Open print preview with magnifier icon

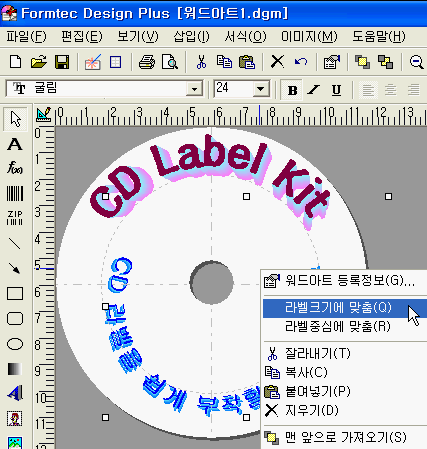point(169,62)
